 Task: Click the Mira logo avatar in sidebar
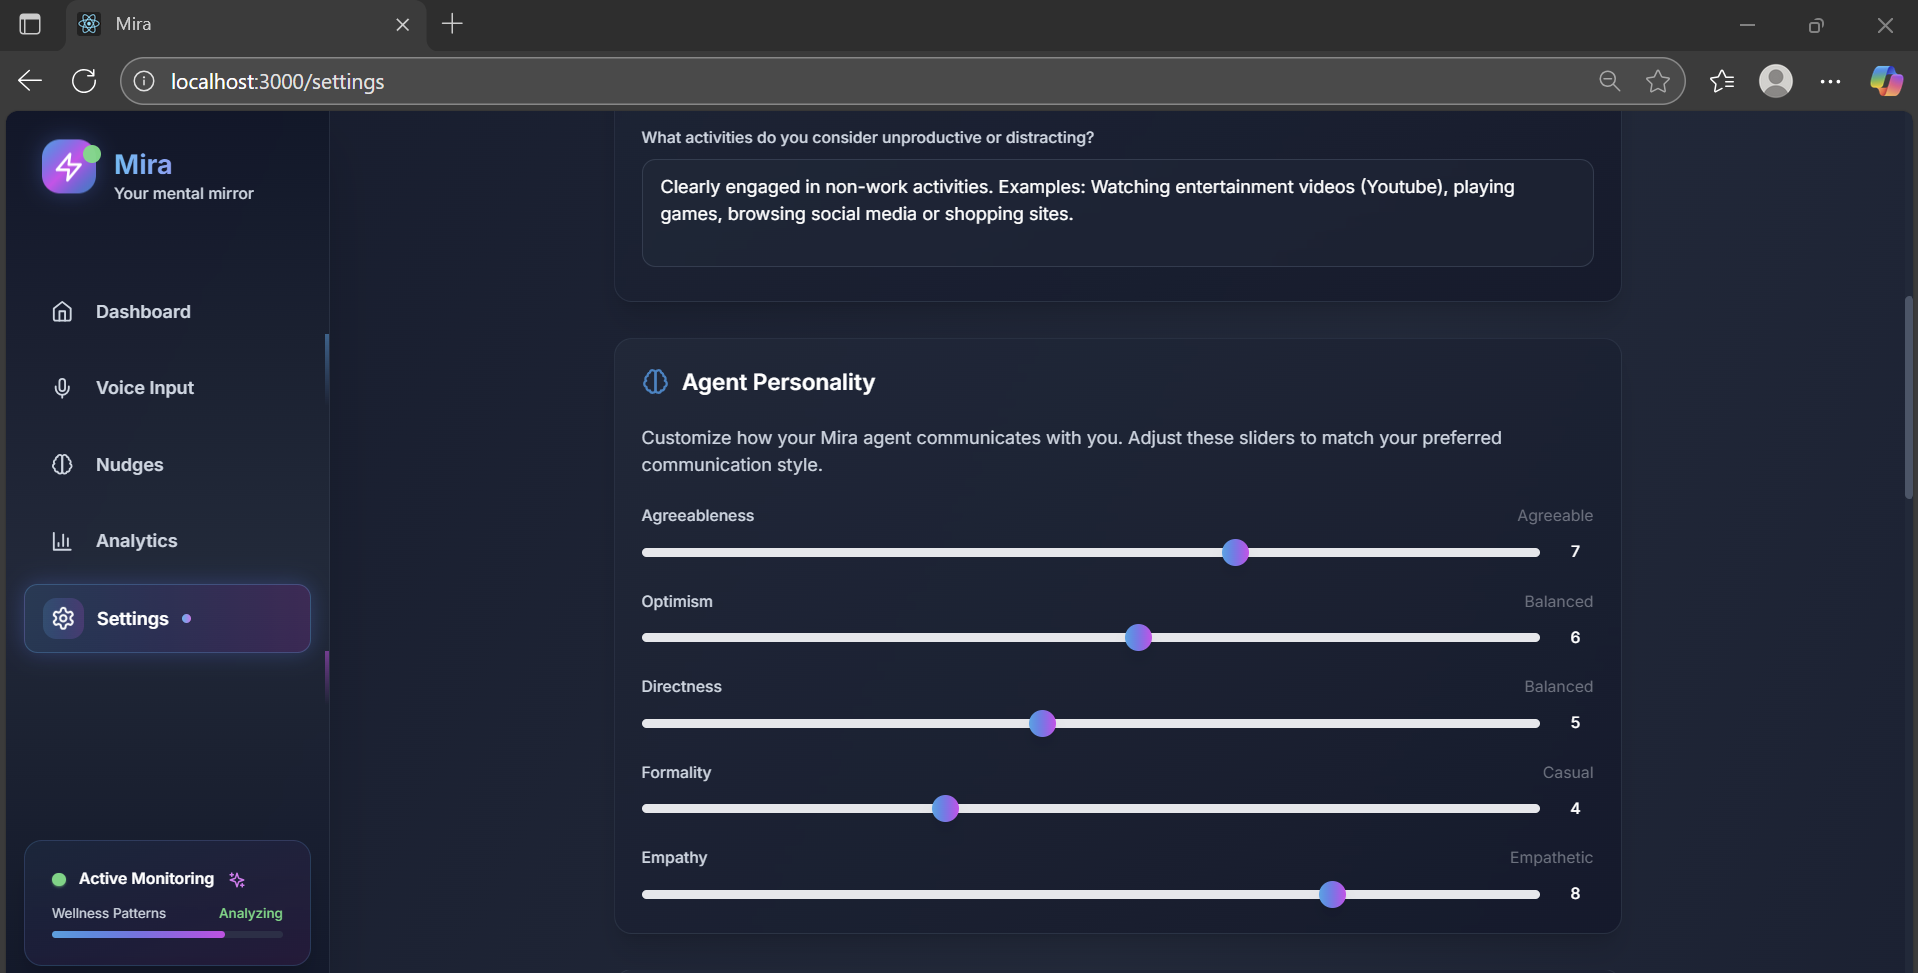pos(70,167)
